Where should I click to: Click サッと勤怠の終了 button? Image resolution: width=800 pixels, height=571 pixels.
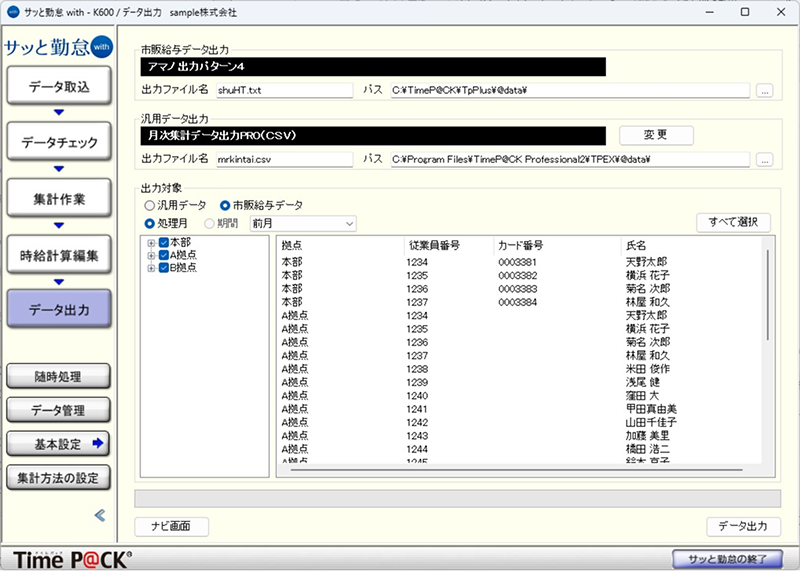[727, 559]
